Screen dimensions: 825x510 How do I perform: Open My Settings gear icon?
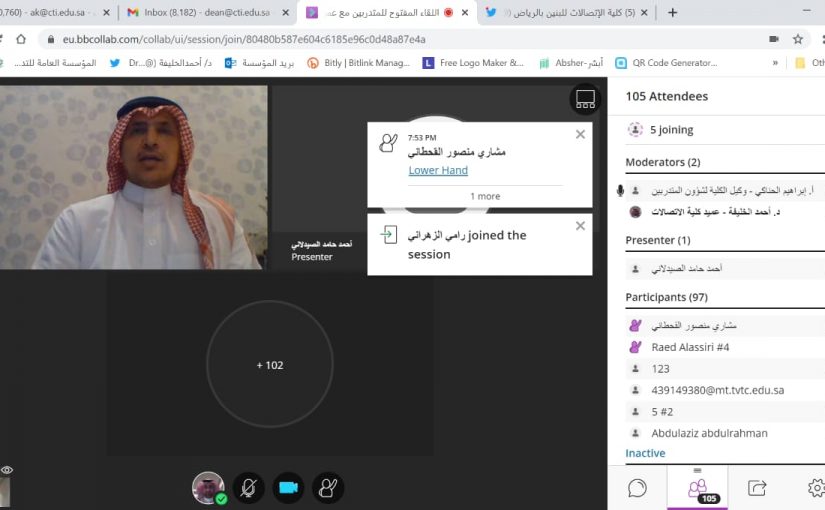(x=815, y=488)
